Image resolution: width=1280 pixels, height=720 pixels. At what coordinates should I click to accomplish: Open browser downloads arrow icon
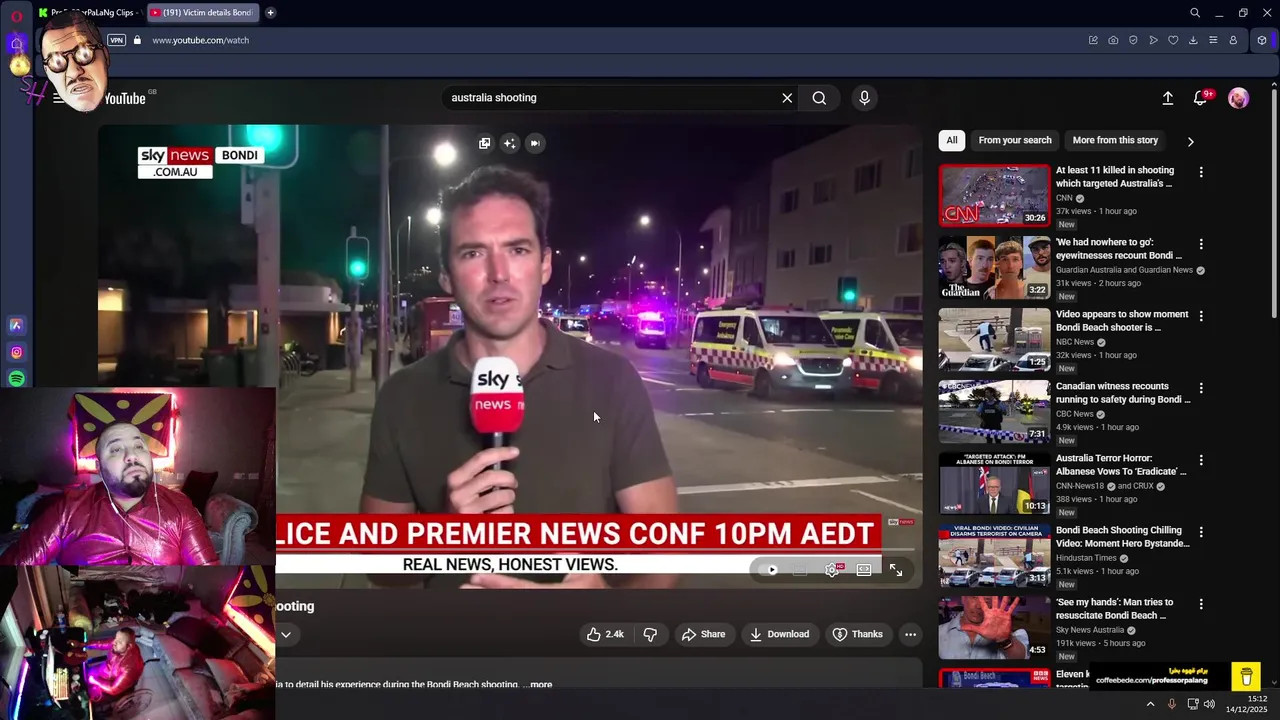pyautogui.click(x=1193, y=40)
